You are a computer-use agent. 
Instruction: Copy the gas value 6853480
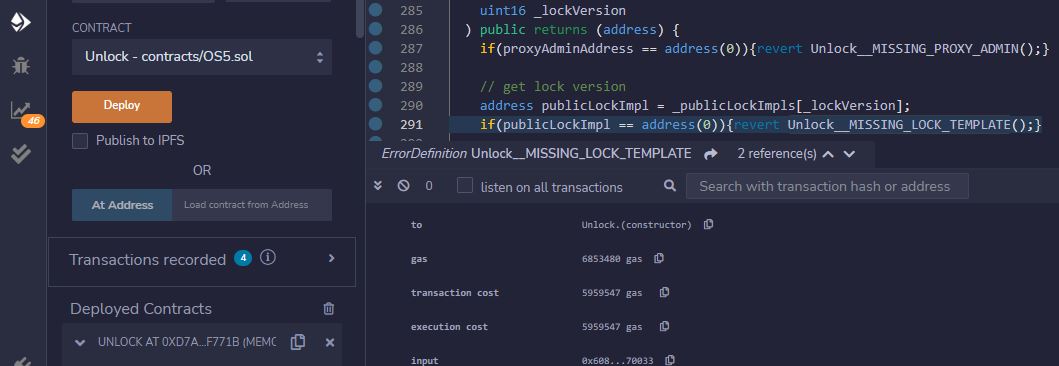pos(658,258)
